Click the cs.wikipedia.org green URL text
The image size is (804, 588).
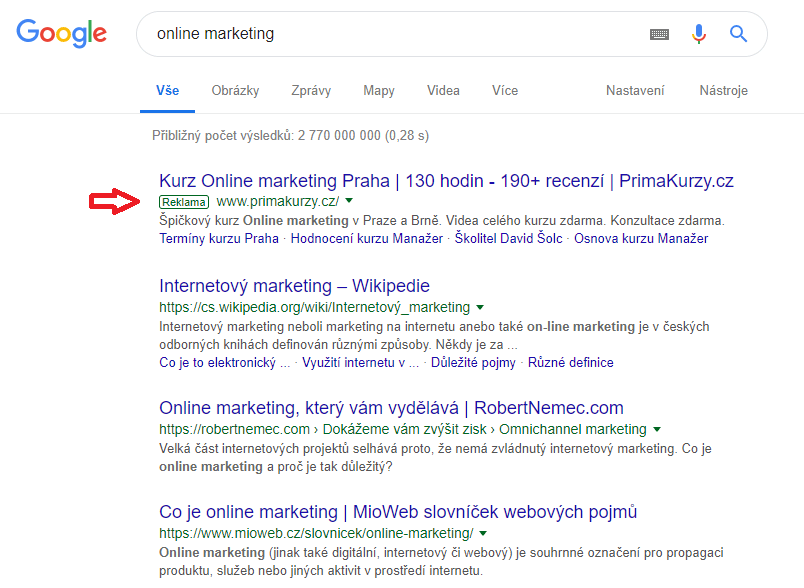coord(314,307)
